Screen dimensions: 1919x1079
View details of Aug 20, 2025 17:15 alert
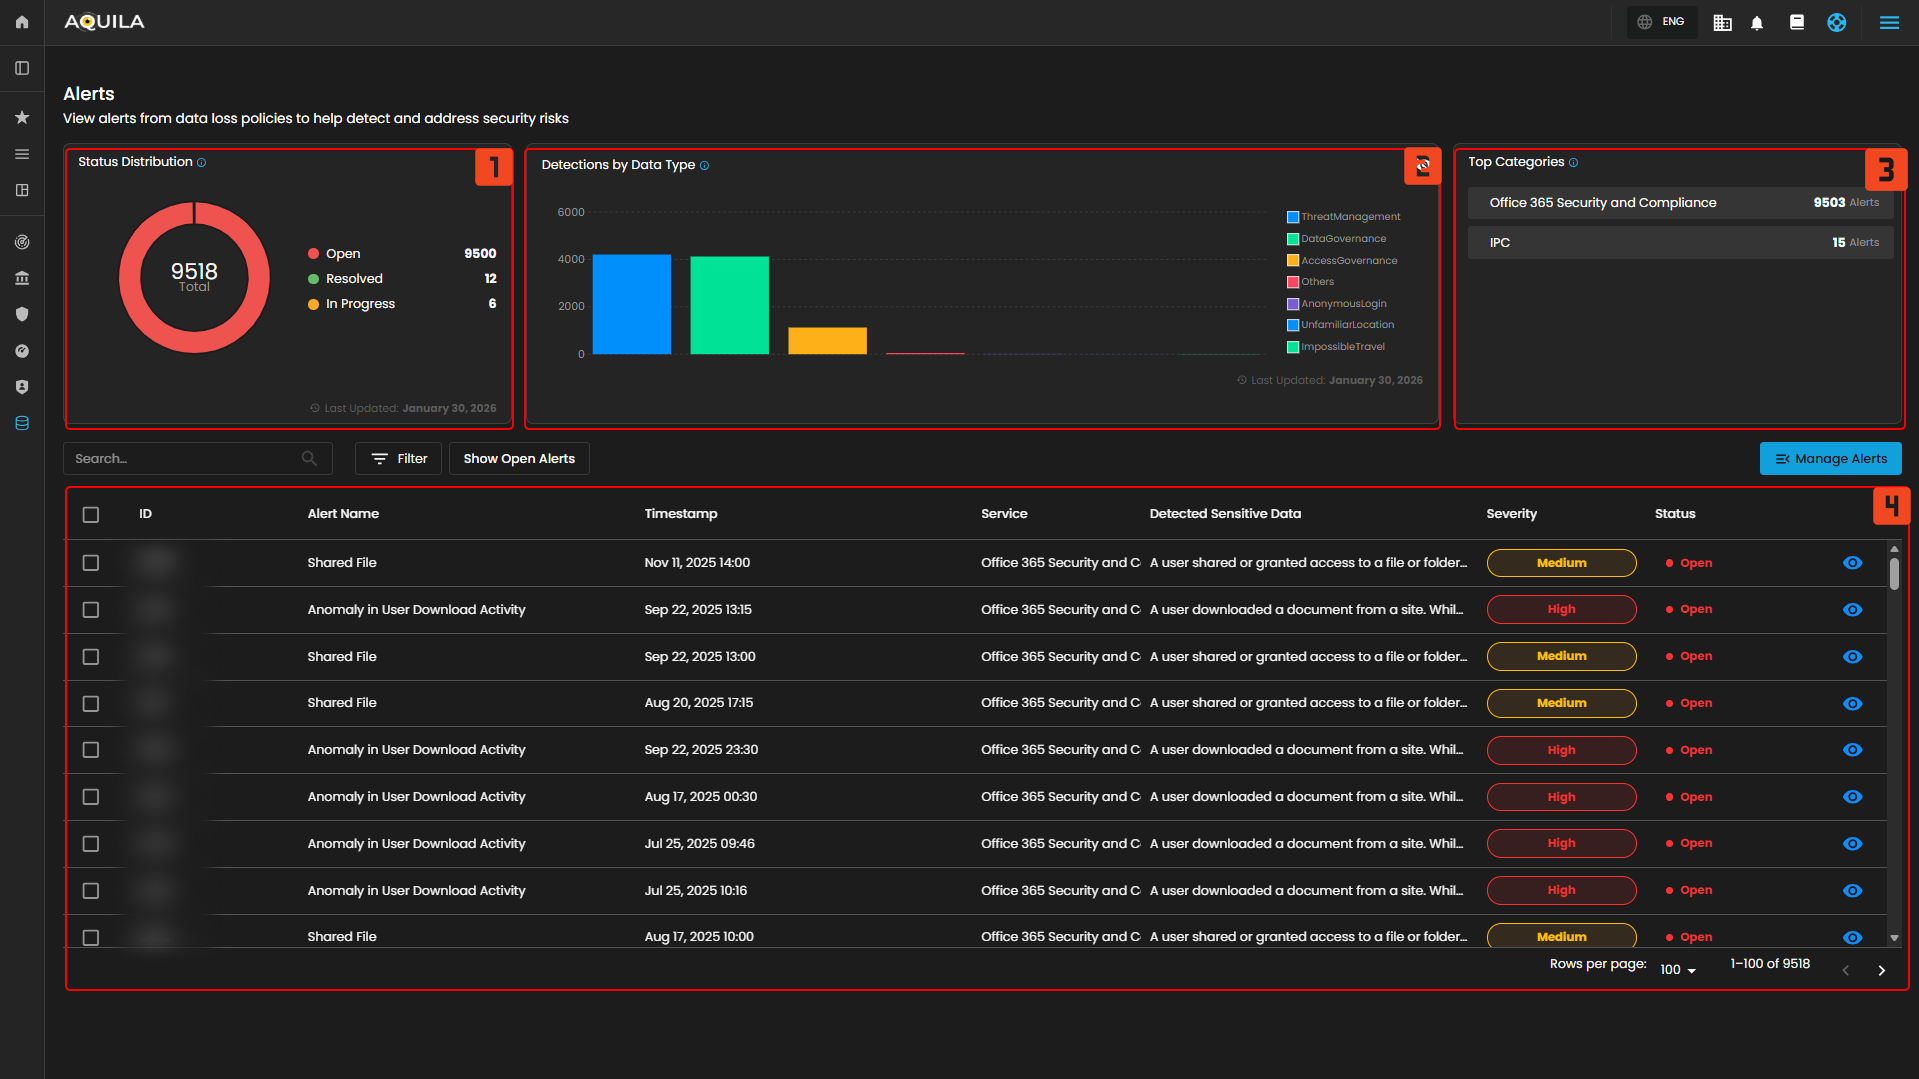pyautogui.click(x=1852, y=704)
